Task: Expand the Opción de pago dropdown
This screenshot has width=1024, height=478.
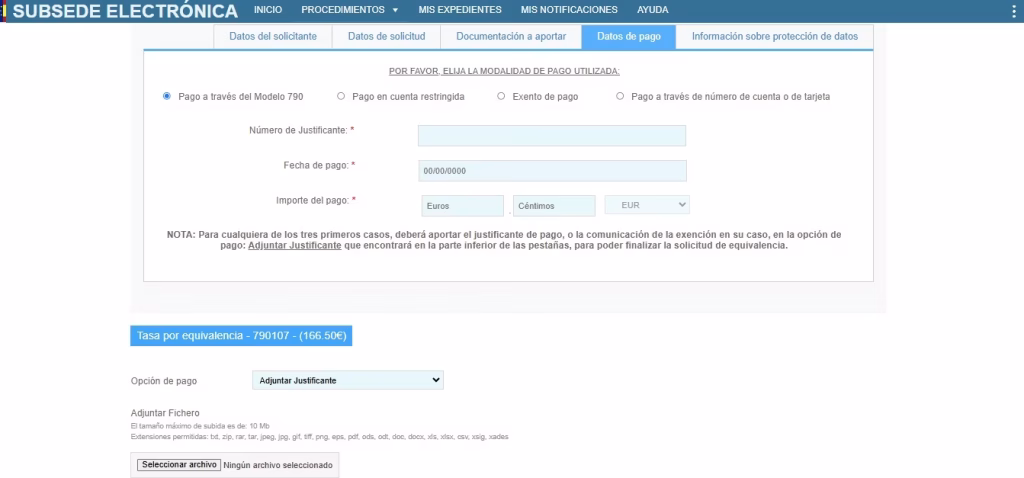Action: click(x=348, y=380)
